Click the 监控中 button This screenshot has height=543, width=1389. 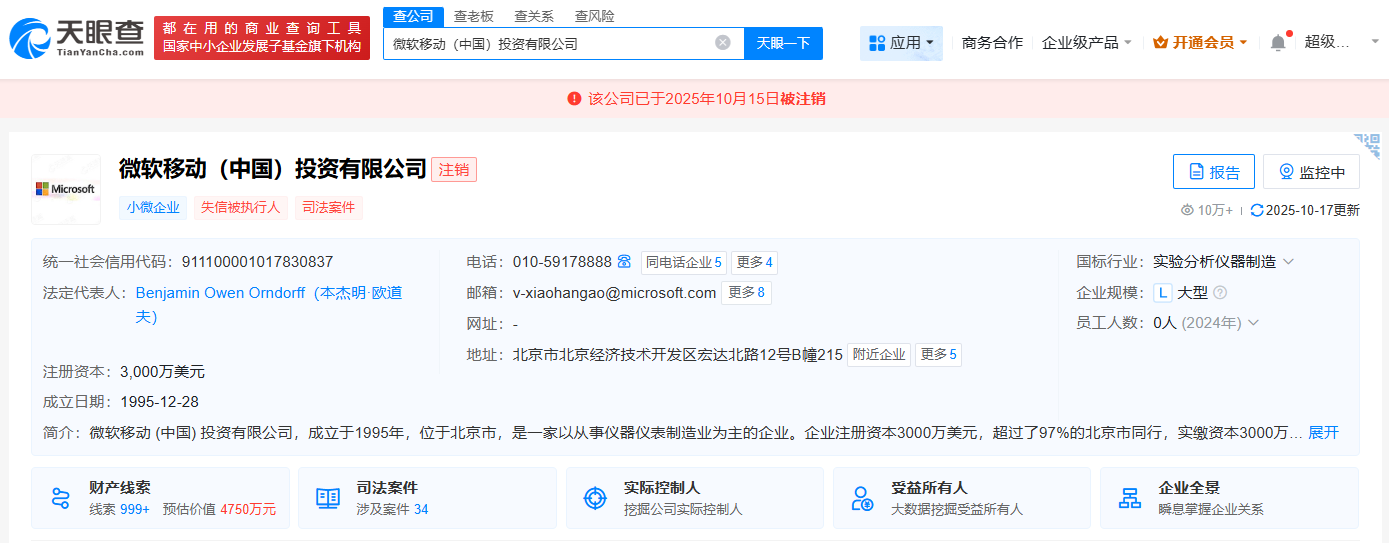pyautogui.click(x=1311, y=172)
